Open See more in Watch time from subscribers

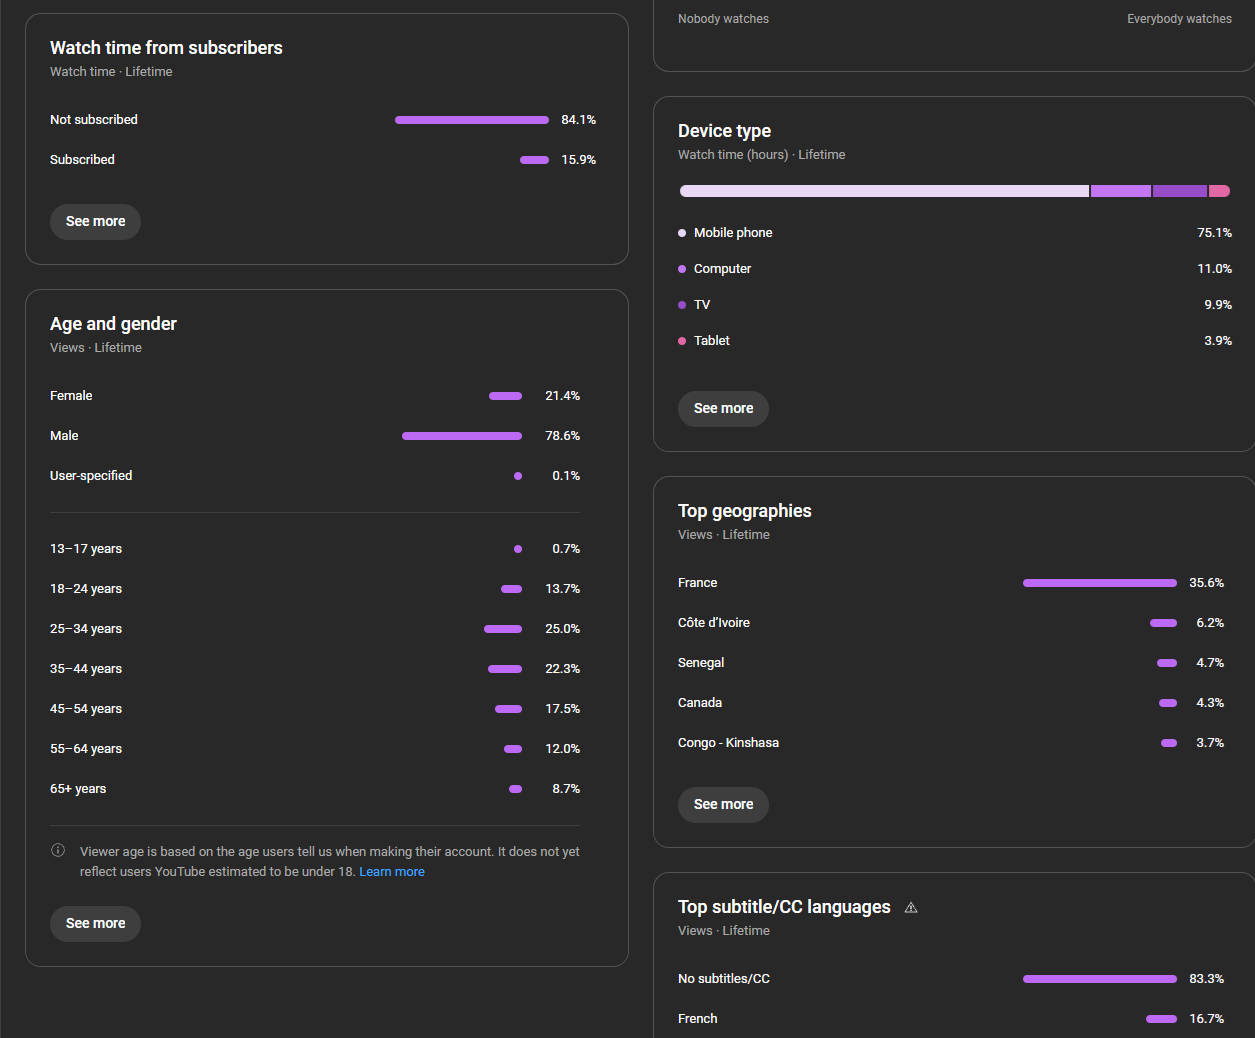(95, 222)
